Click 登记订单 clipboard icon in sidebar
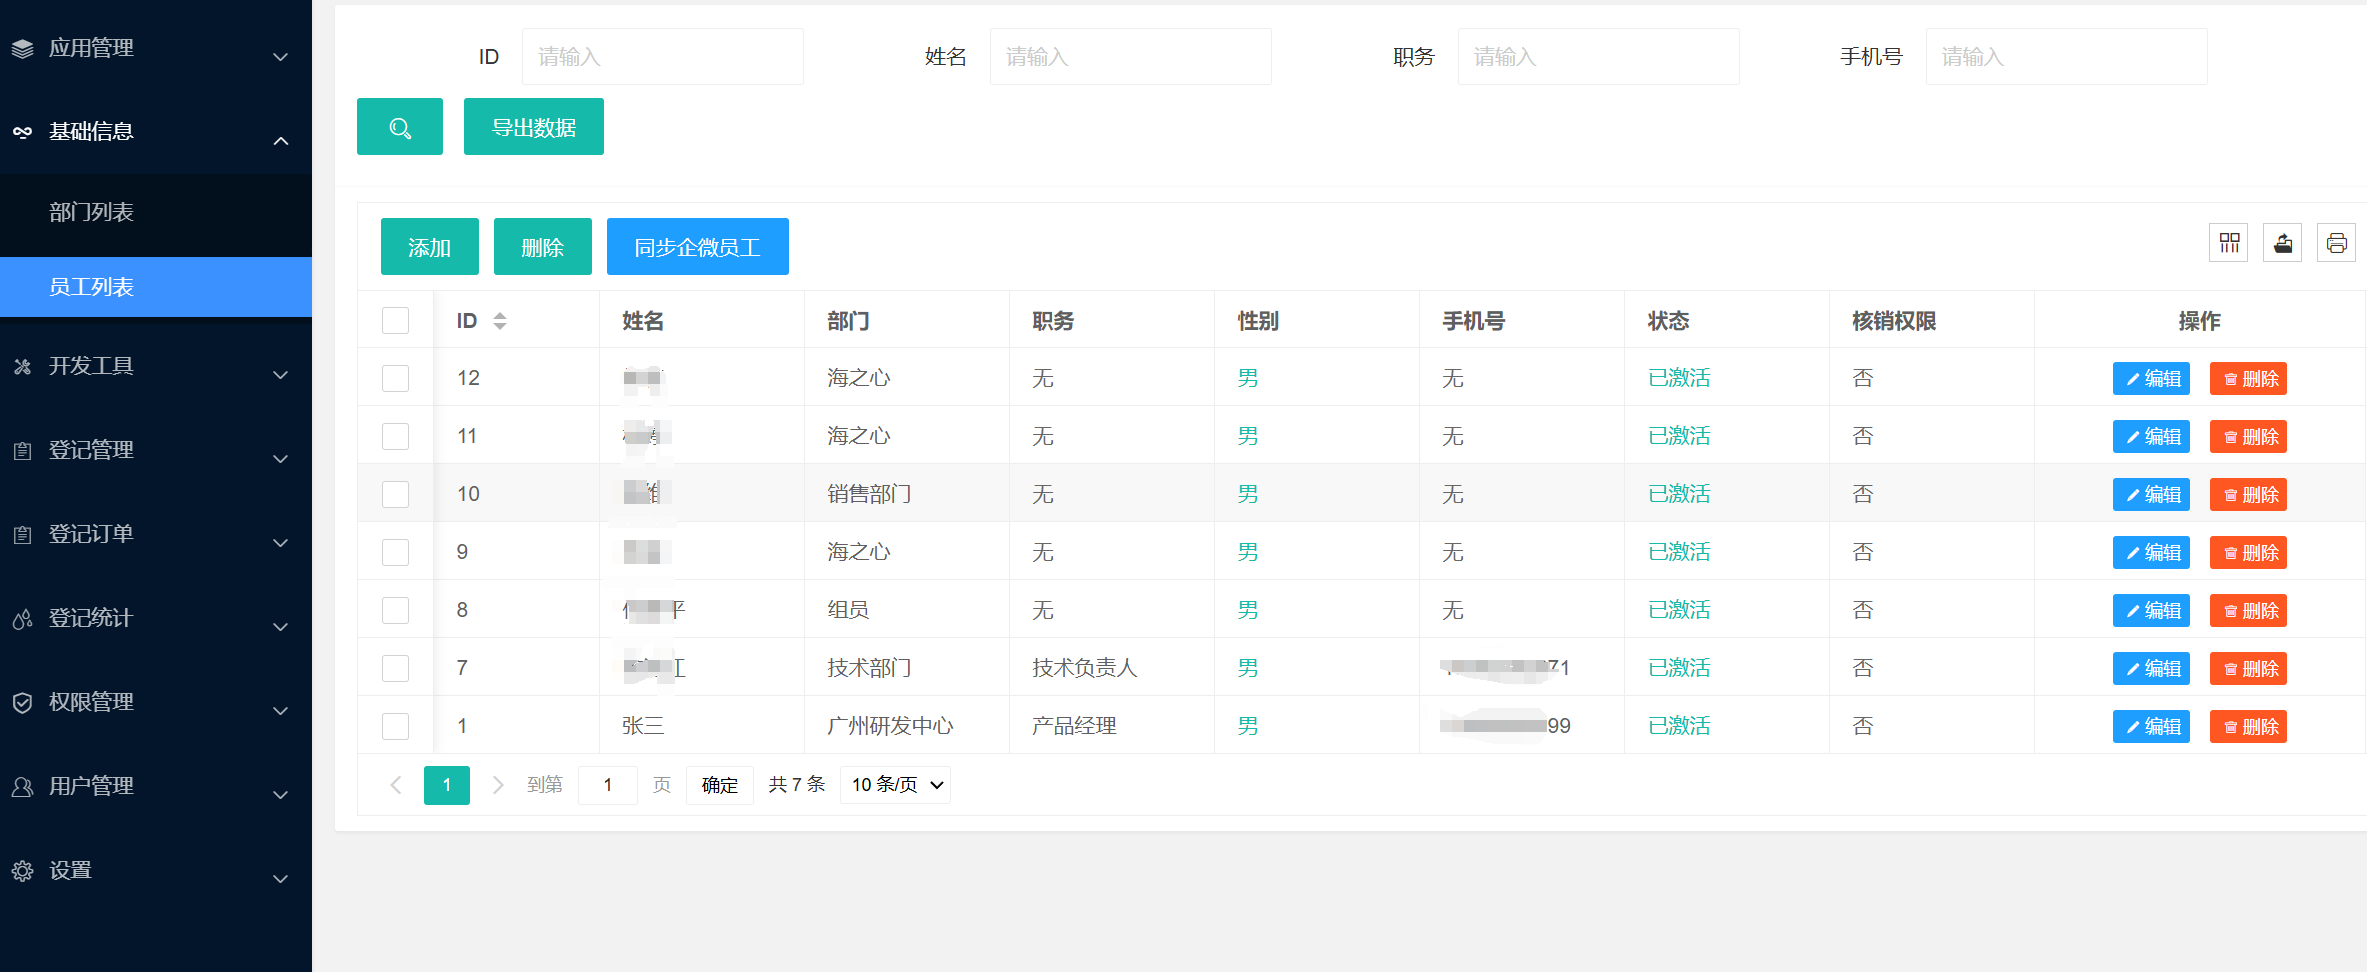Screen dimensions: 2367x972 click(22, 535)
